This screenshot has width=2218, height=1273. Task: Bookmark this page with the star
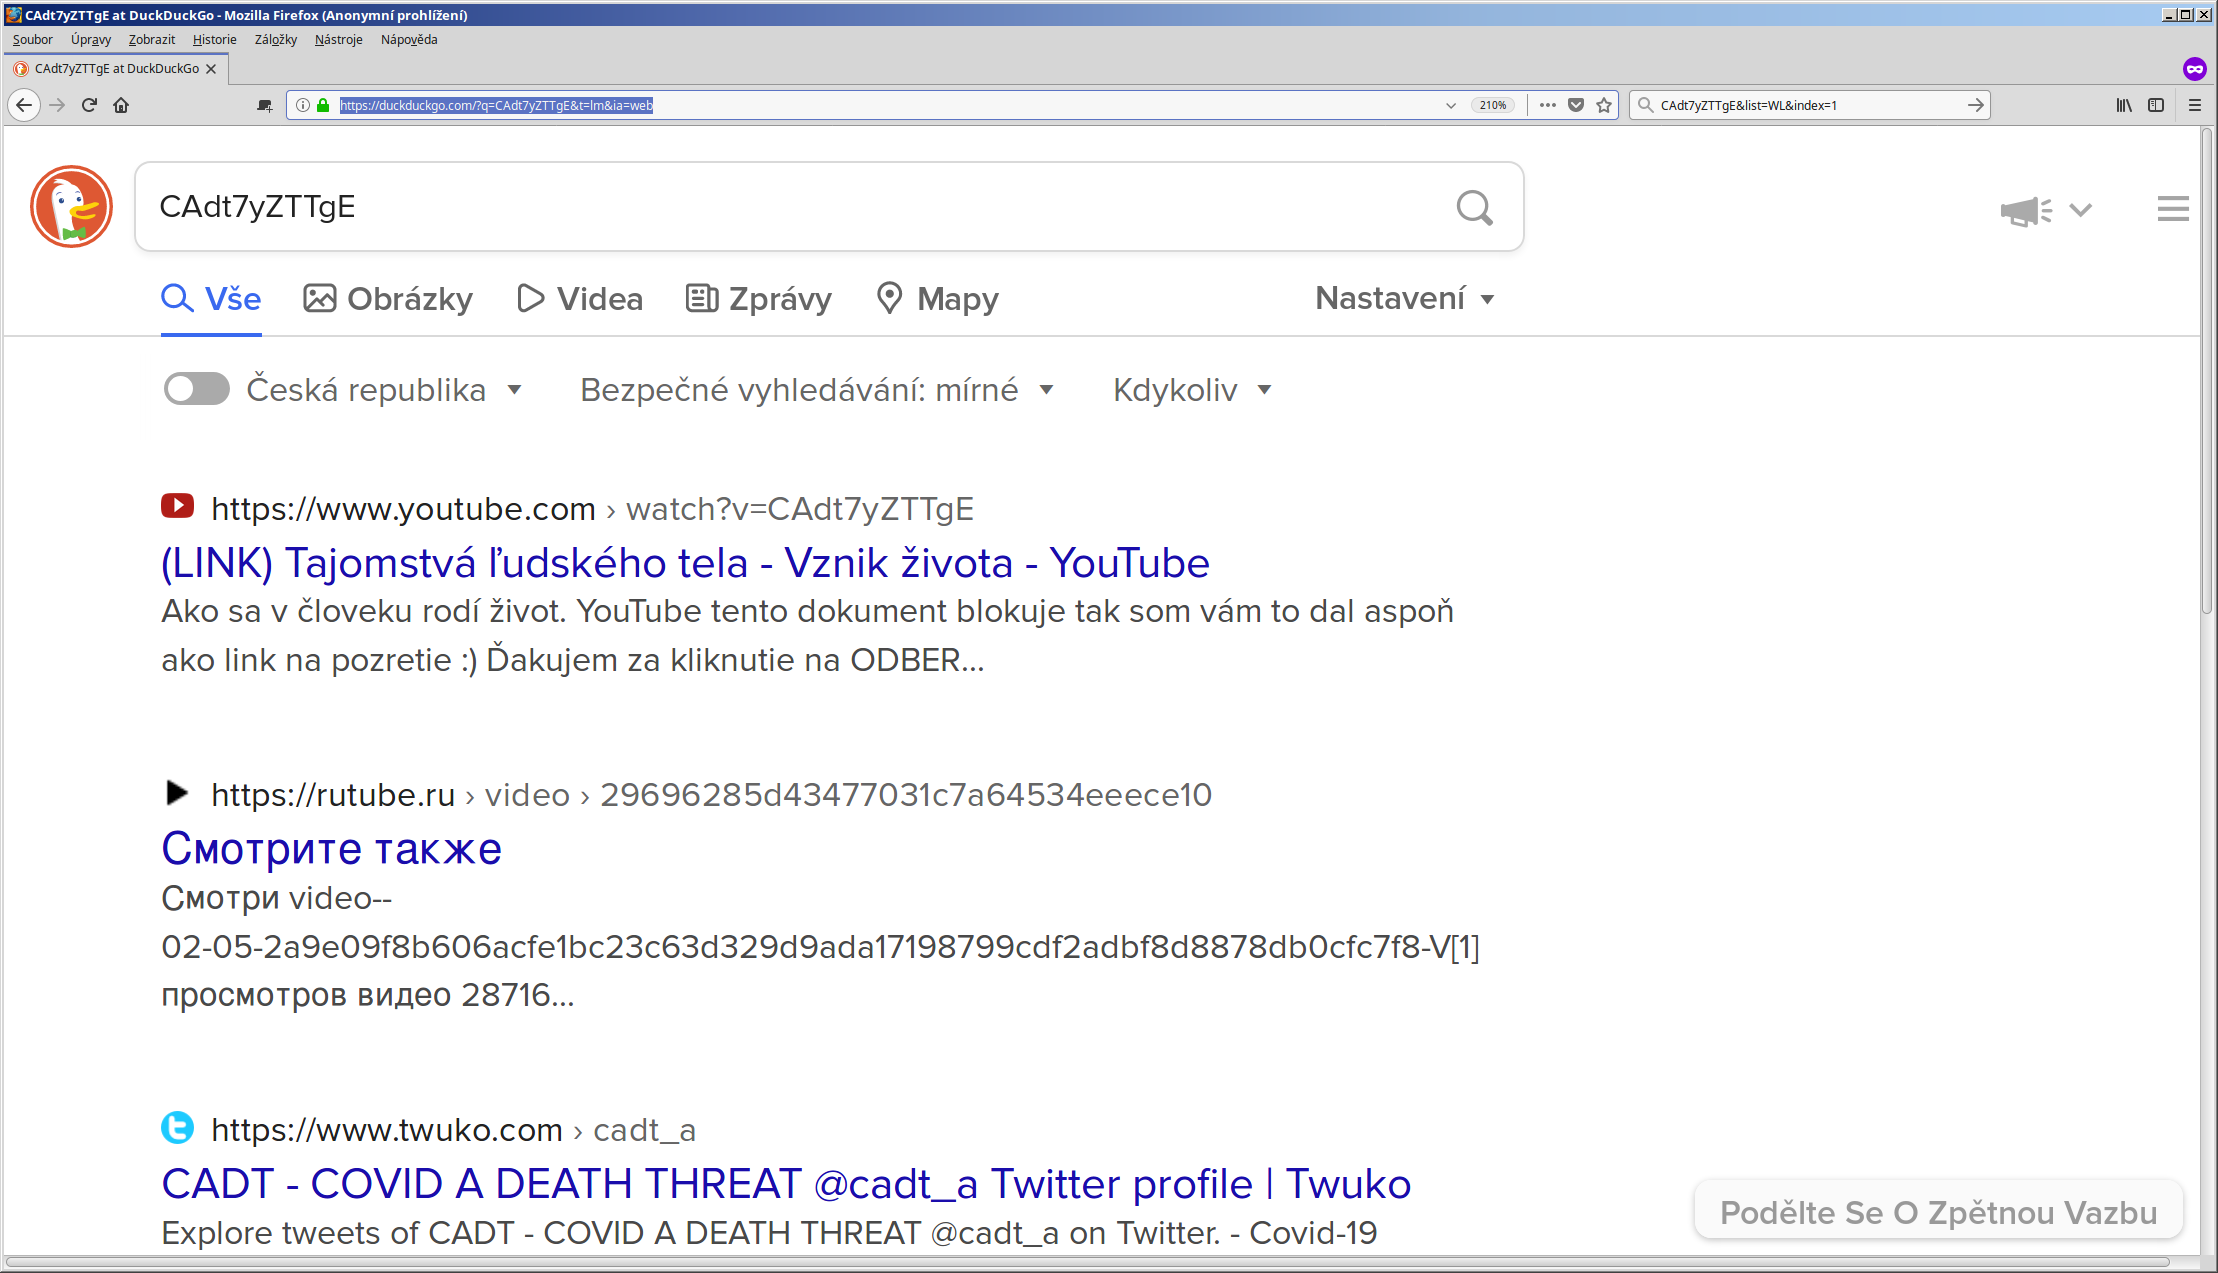tap(1604, 105)
